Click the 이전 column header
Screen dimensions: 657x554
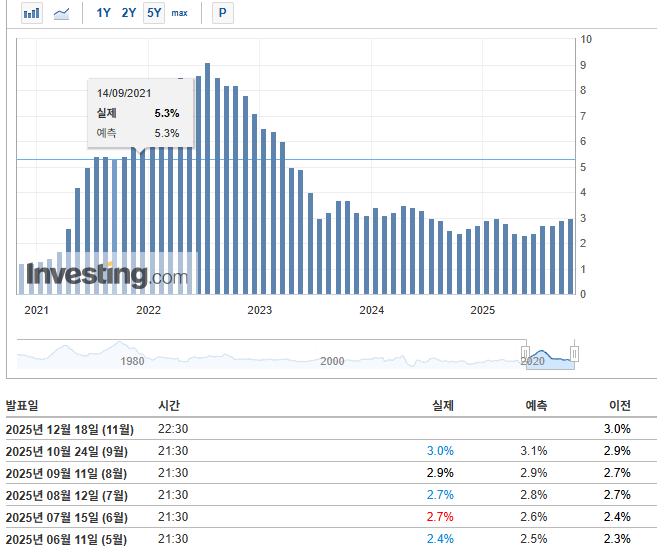620,406
